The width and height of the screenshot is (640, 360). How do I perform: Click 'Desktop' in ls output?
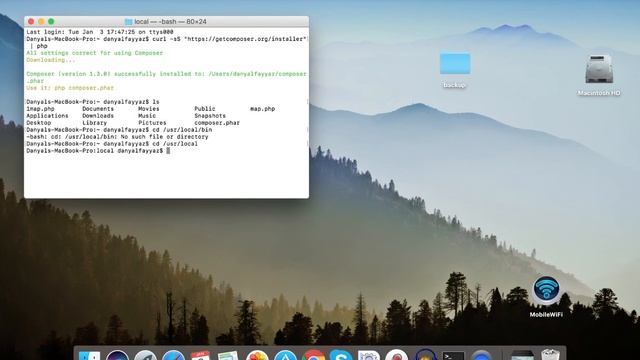pos(39,123)
